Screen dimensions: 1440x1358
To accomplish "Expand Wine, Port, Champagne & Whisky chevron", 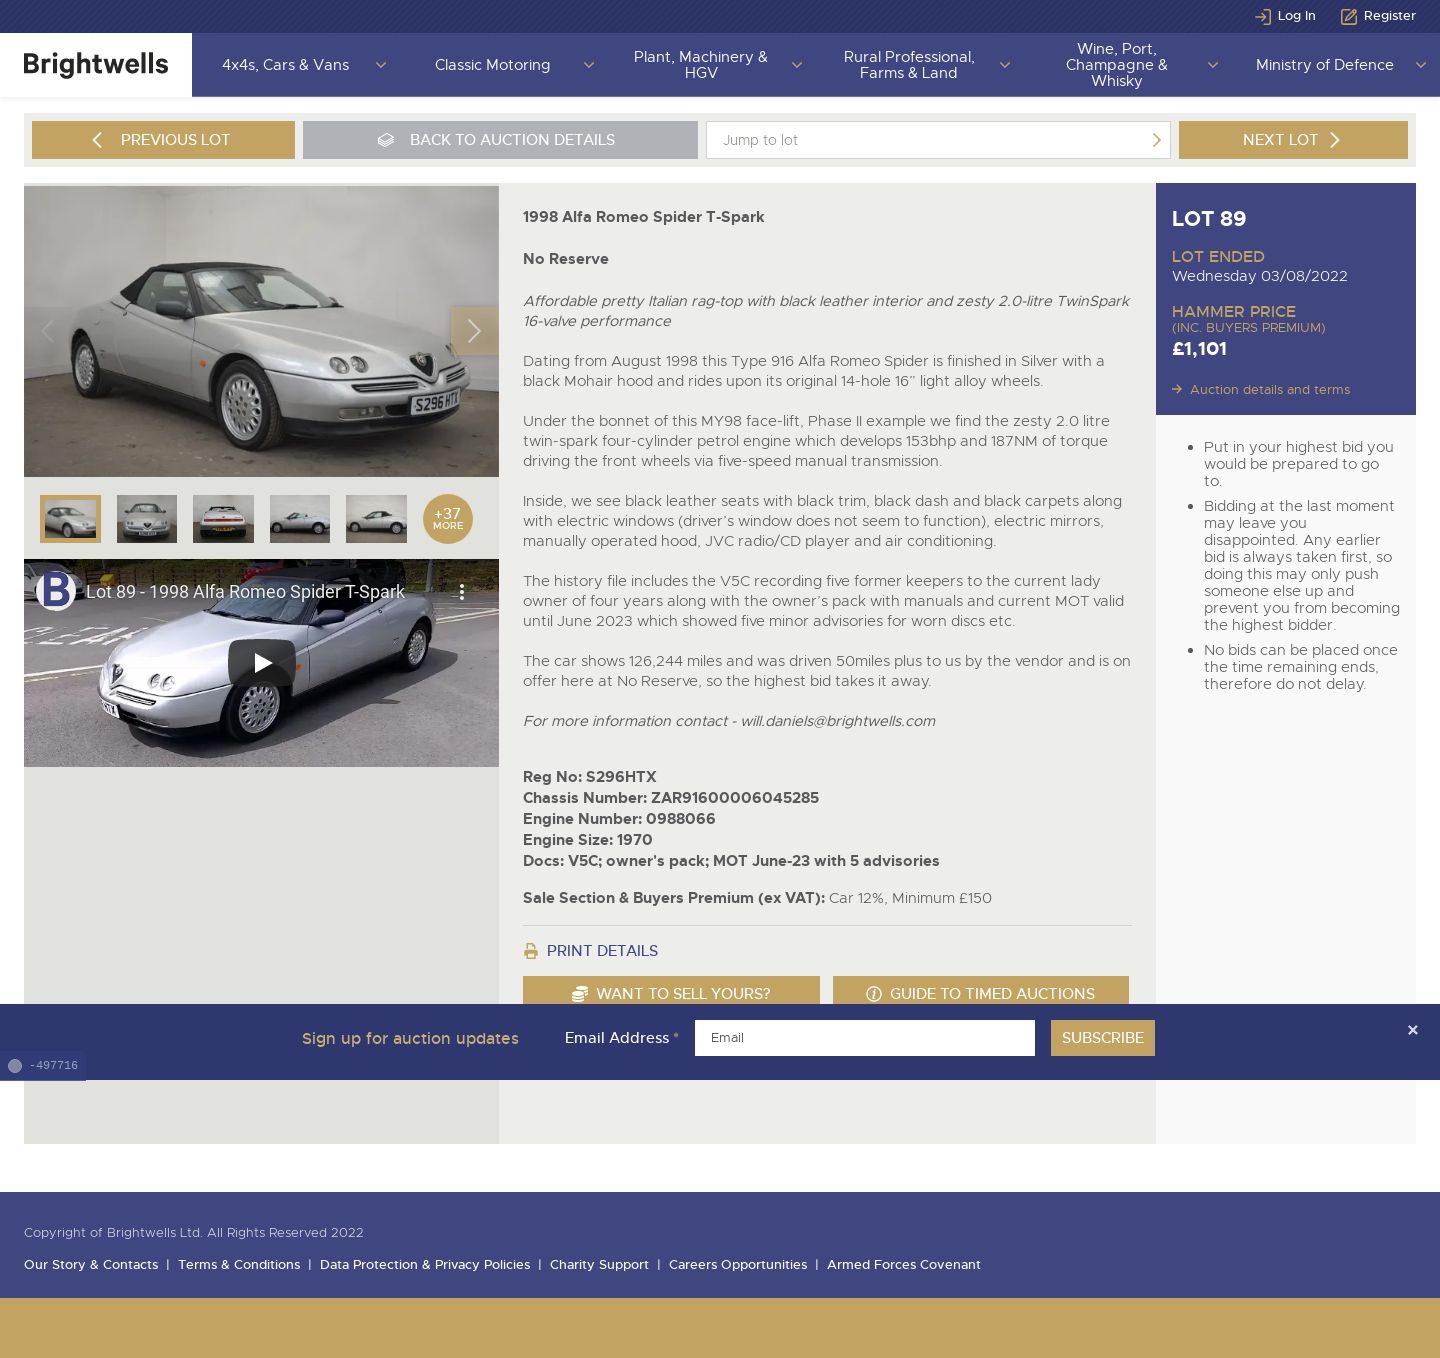I will pyautogui.click(x=1212, y=65).
